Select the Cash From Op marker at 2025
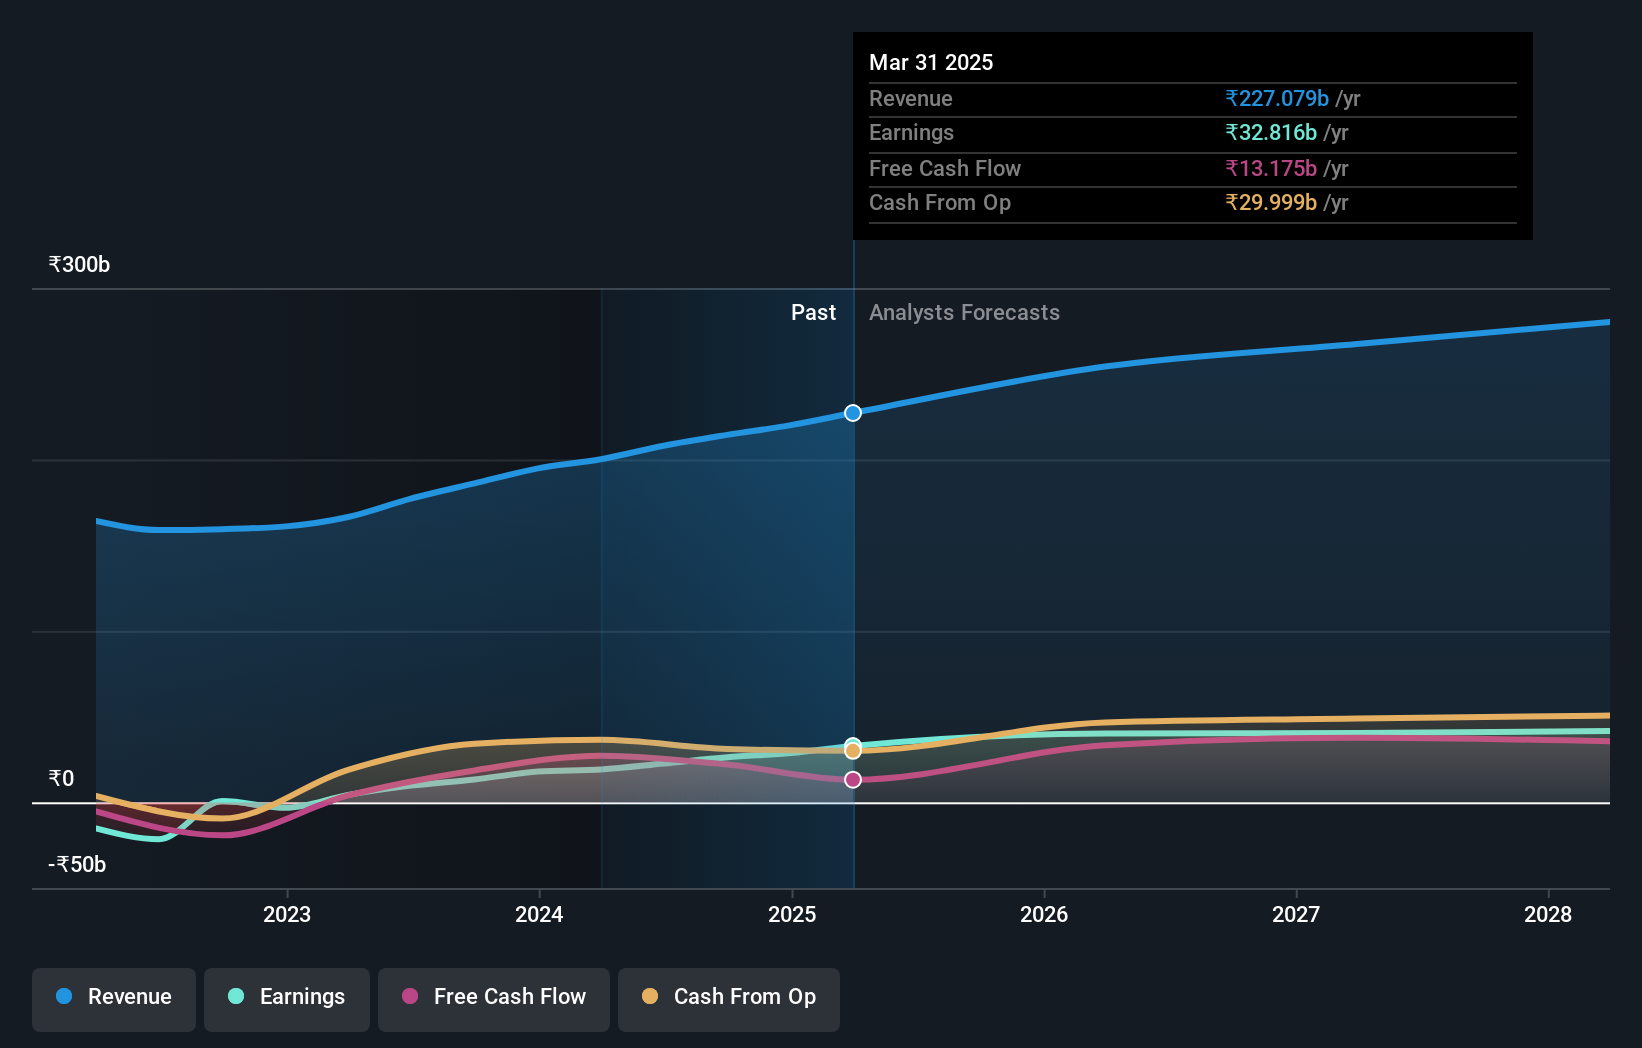Screen dimensions: 1642x1048 pos(853,751)
